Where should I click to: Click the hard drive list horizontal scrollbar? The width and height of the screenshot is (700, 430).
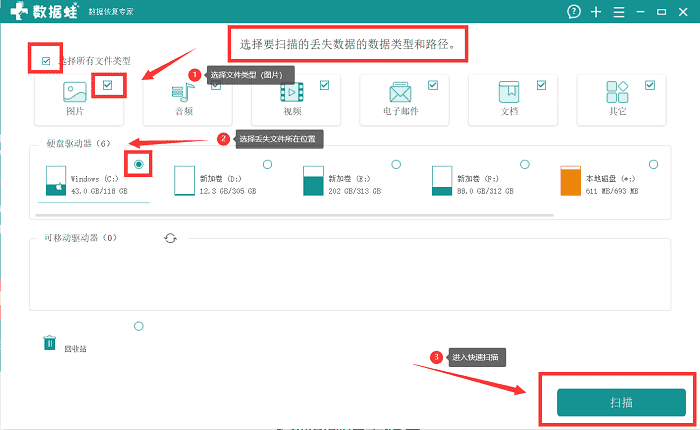[294, 215]
